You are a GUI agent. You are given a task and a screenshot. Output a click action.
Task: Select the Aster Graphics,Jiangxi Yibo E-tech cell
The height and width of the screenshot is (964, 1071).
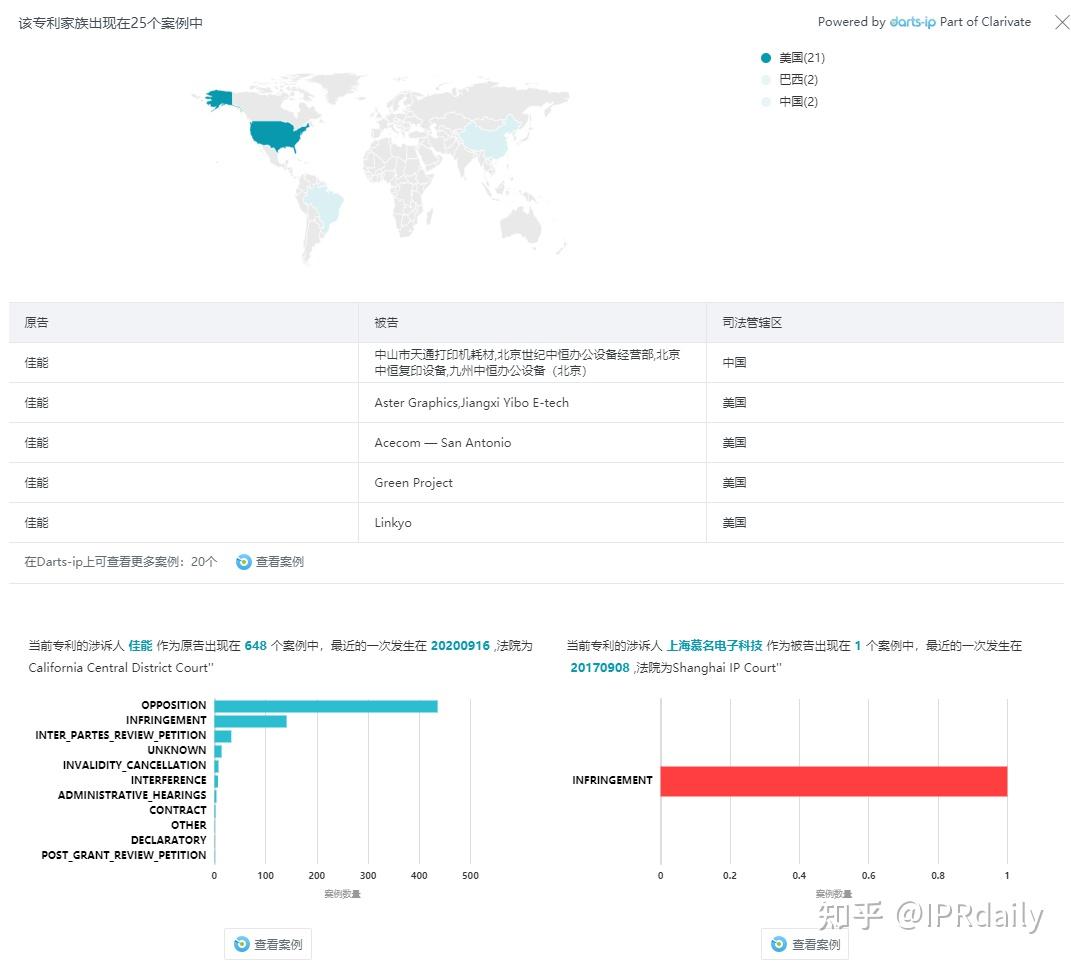tap(531, 403)
